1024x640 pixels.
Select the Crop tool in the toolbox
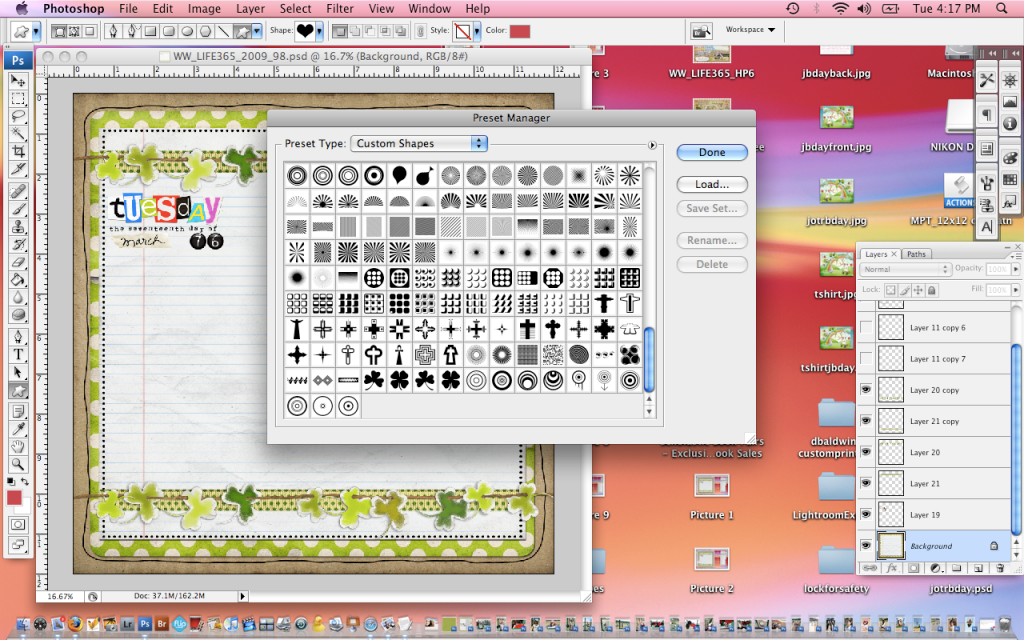pos(18,150)
